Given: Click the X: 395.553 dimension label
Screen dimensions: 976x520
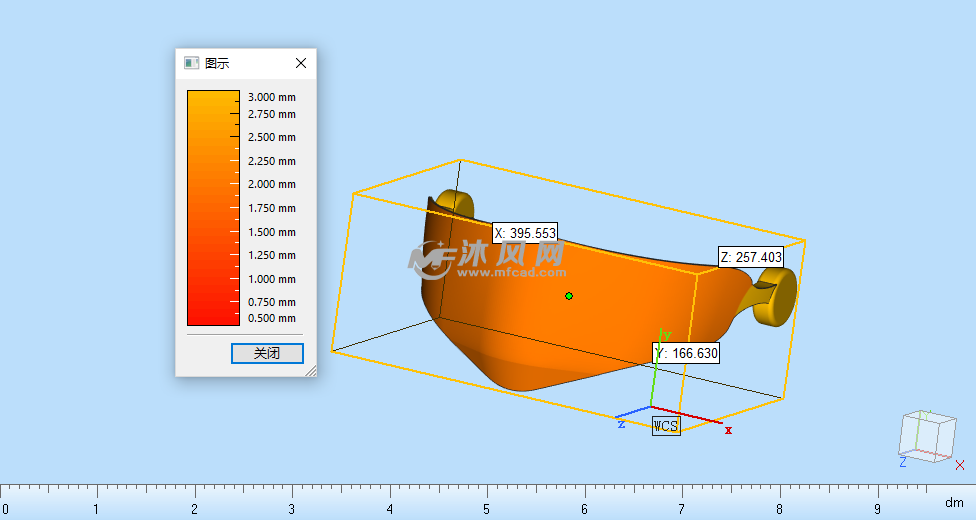Looking at the screenshot, I should tap(525, 233).
